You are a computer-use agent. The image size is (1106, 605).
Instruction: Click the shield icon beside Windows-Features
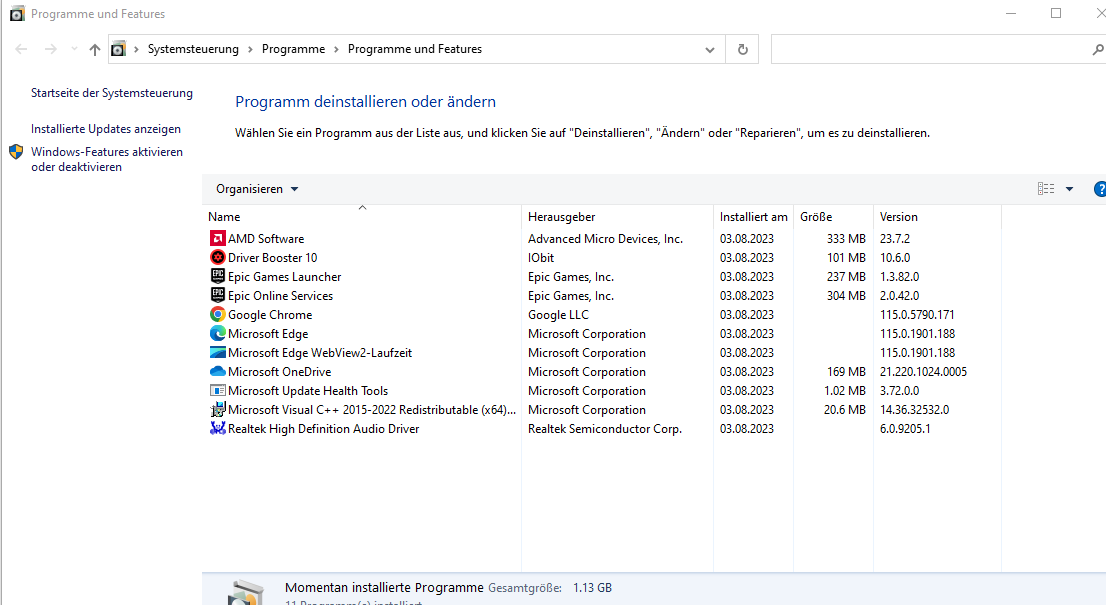tap(16, 152)
